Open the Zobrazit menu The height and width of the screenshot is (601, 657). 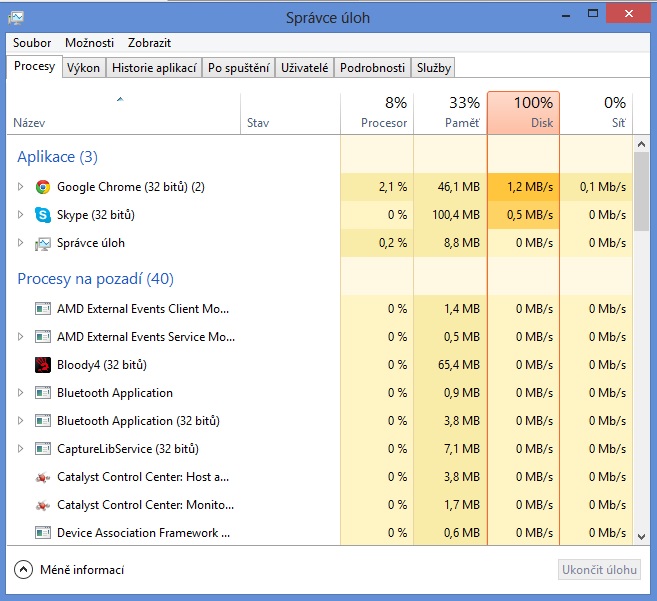click(149, 43)
